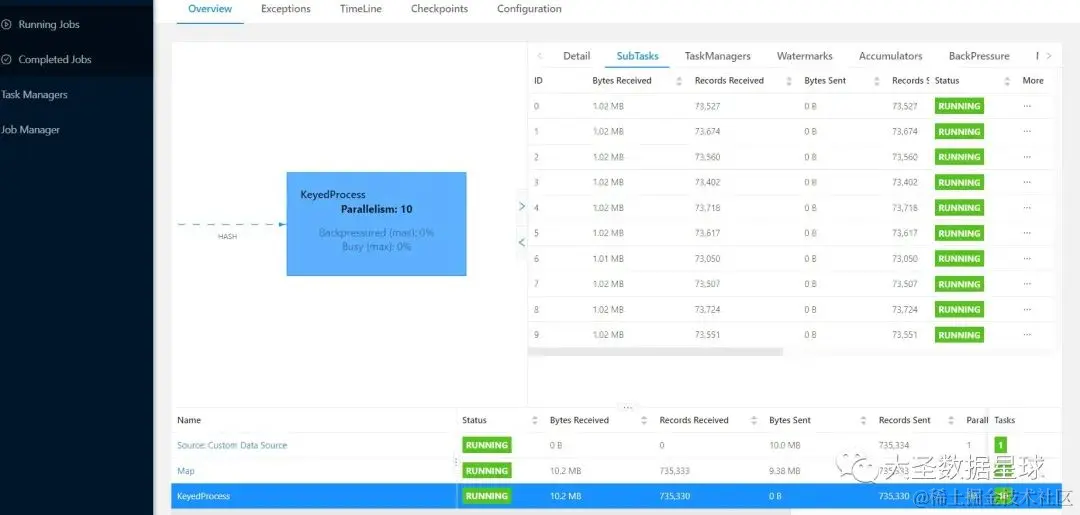Sort vertices by Bytes Sent bottom table

click(x=863, y=421)
